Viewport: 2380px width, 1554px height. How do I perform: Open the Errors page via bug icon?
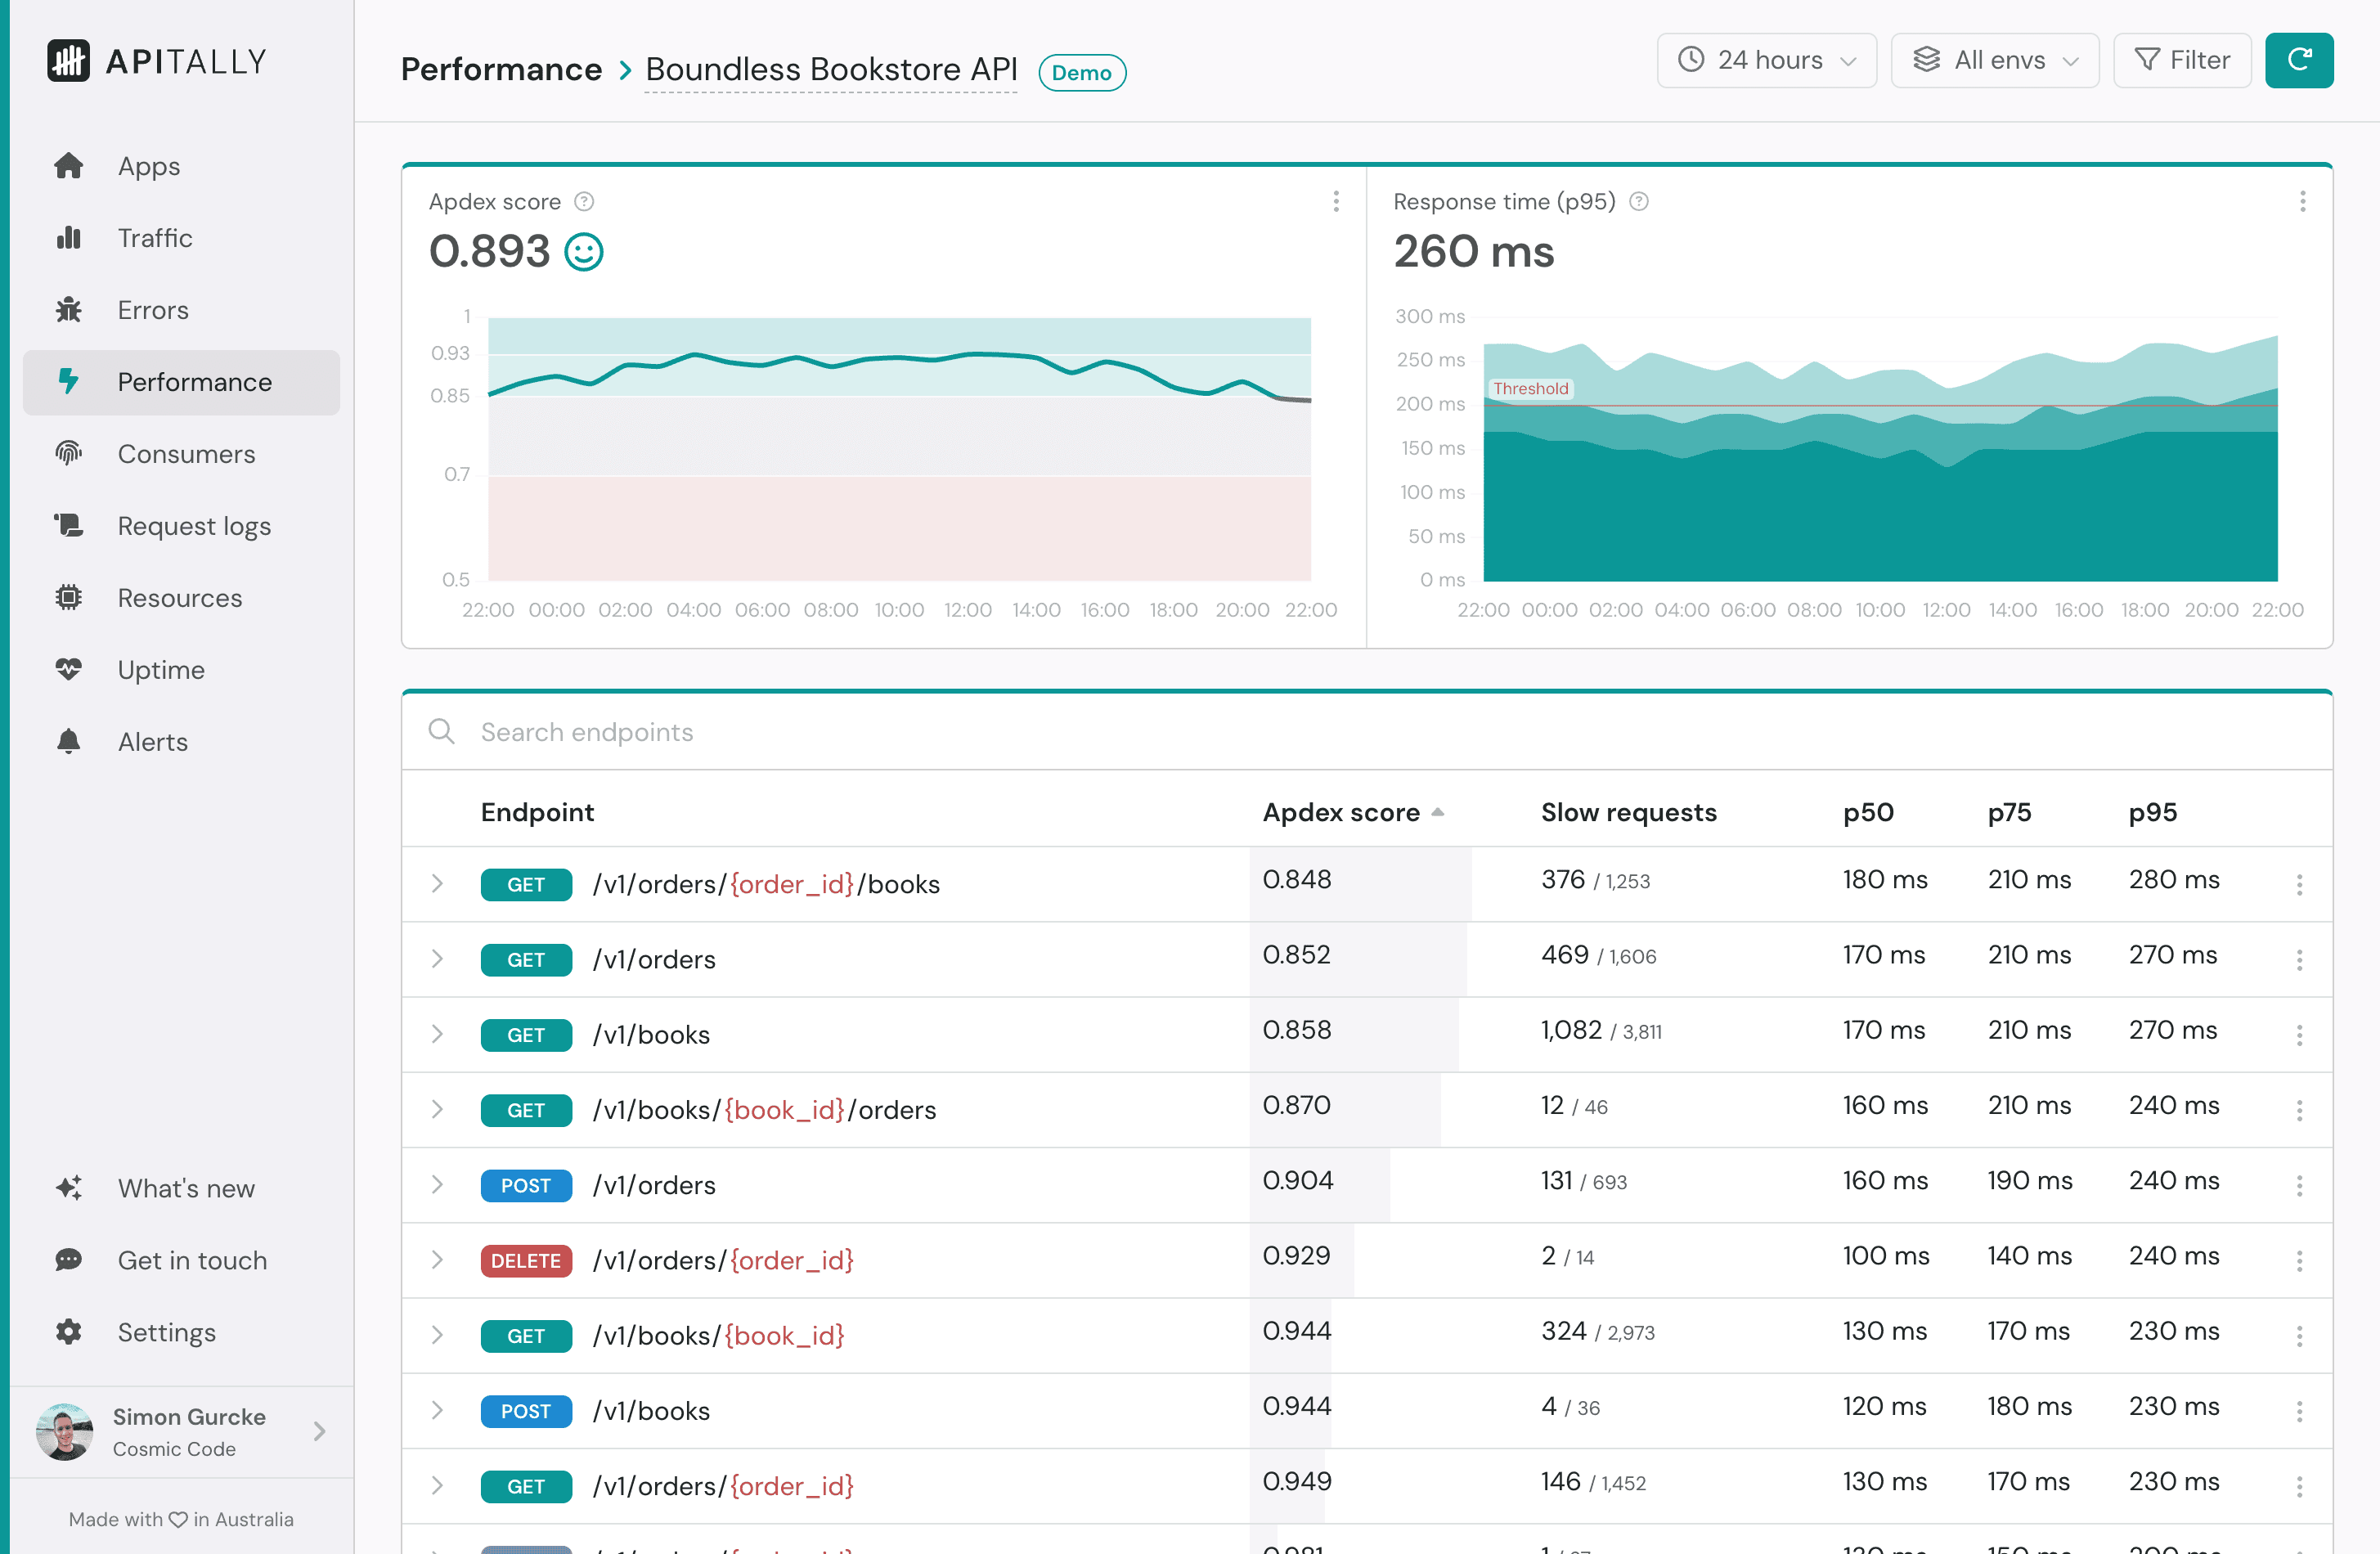(x=69, y=310)
